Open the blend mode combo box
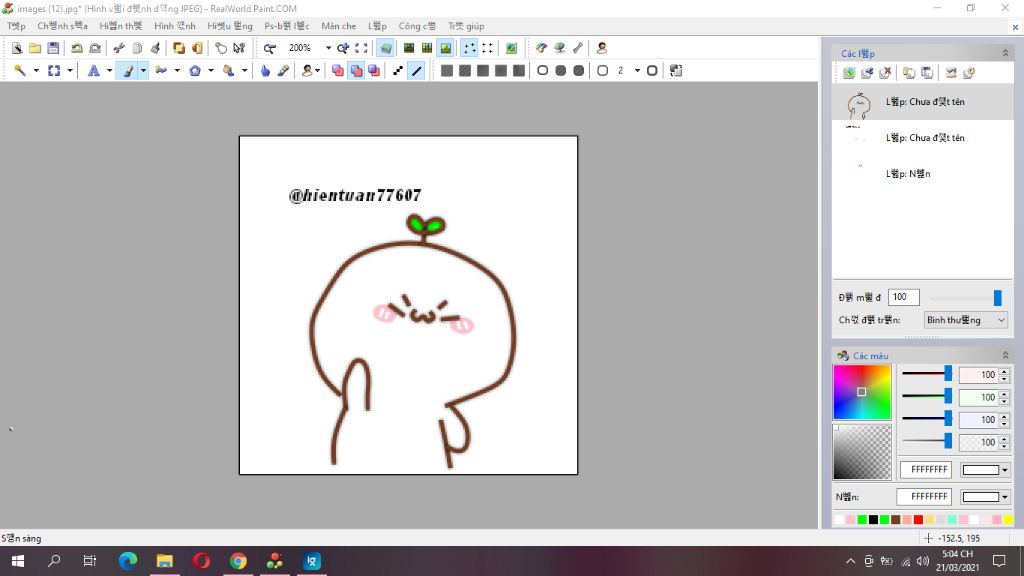This screenshot has height=576, width=1024. click(x=965, y=320)
